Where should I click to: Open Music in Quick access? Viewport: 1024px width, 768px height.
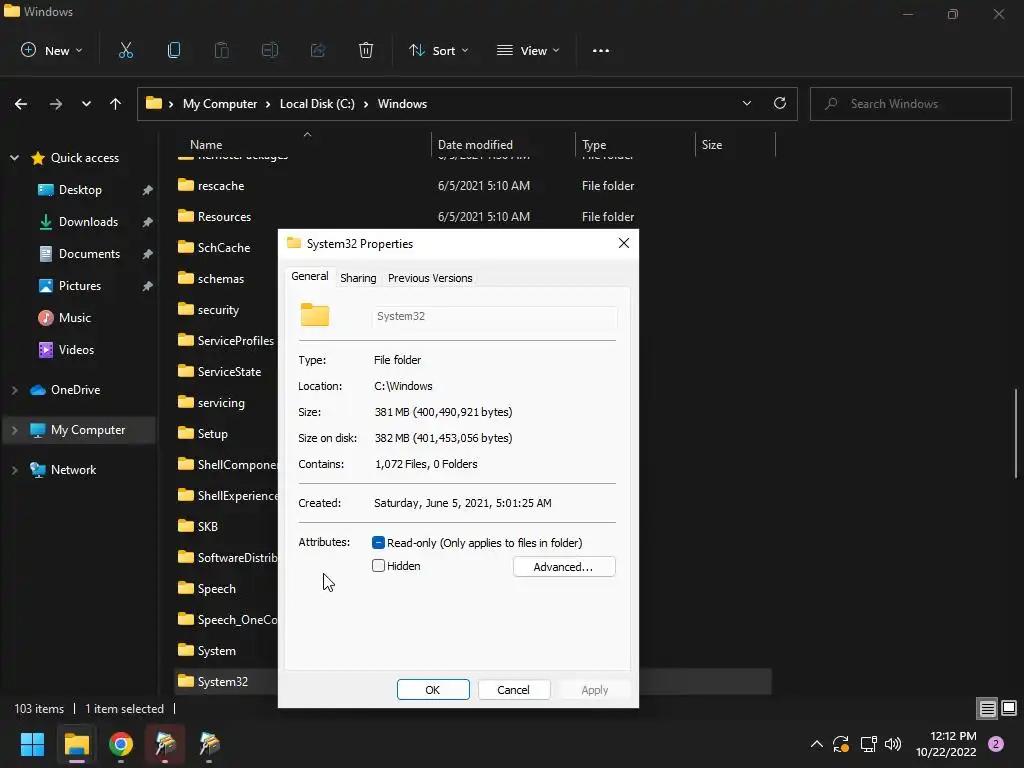tap(74, 318)
